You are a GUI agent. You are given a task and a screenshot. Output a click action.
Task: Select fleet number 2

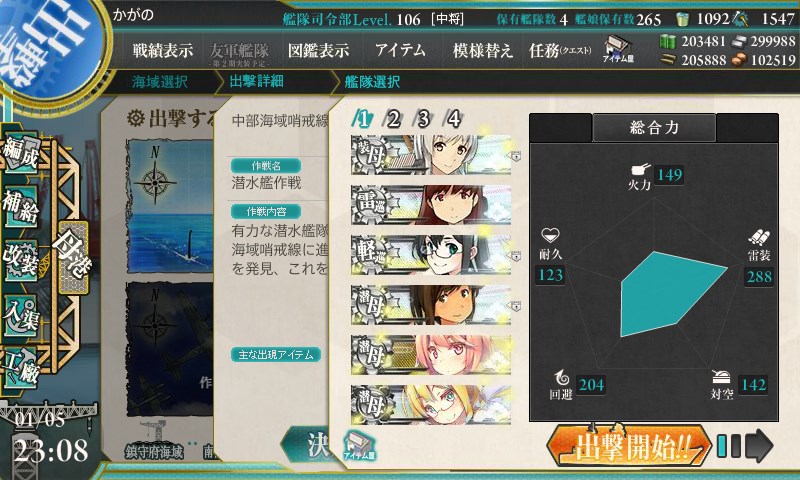click(393, 119)
